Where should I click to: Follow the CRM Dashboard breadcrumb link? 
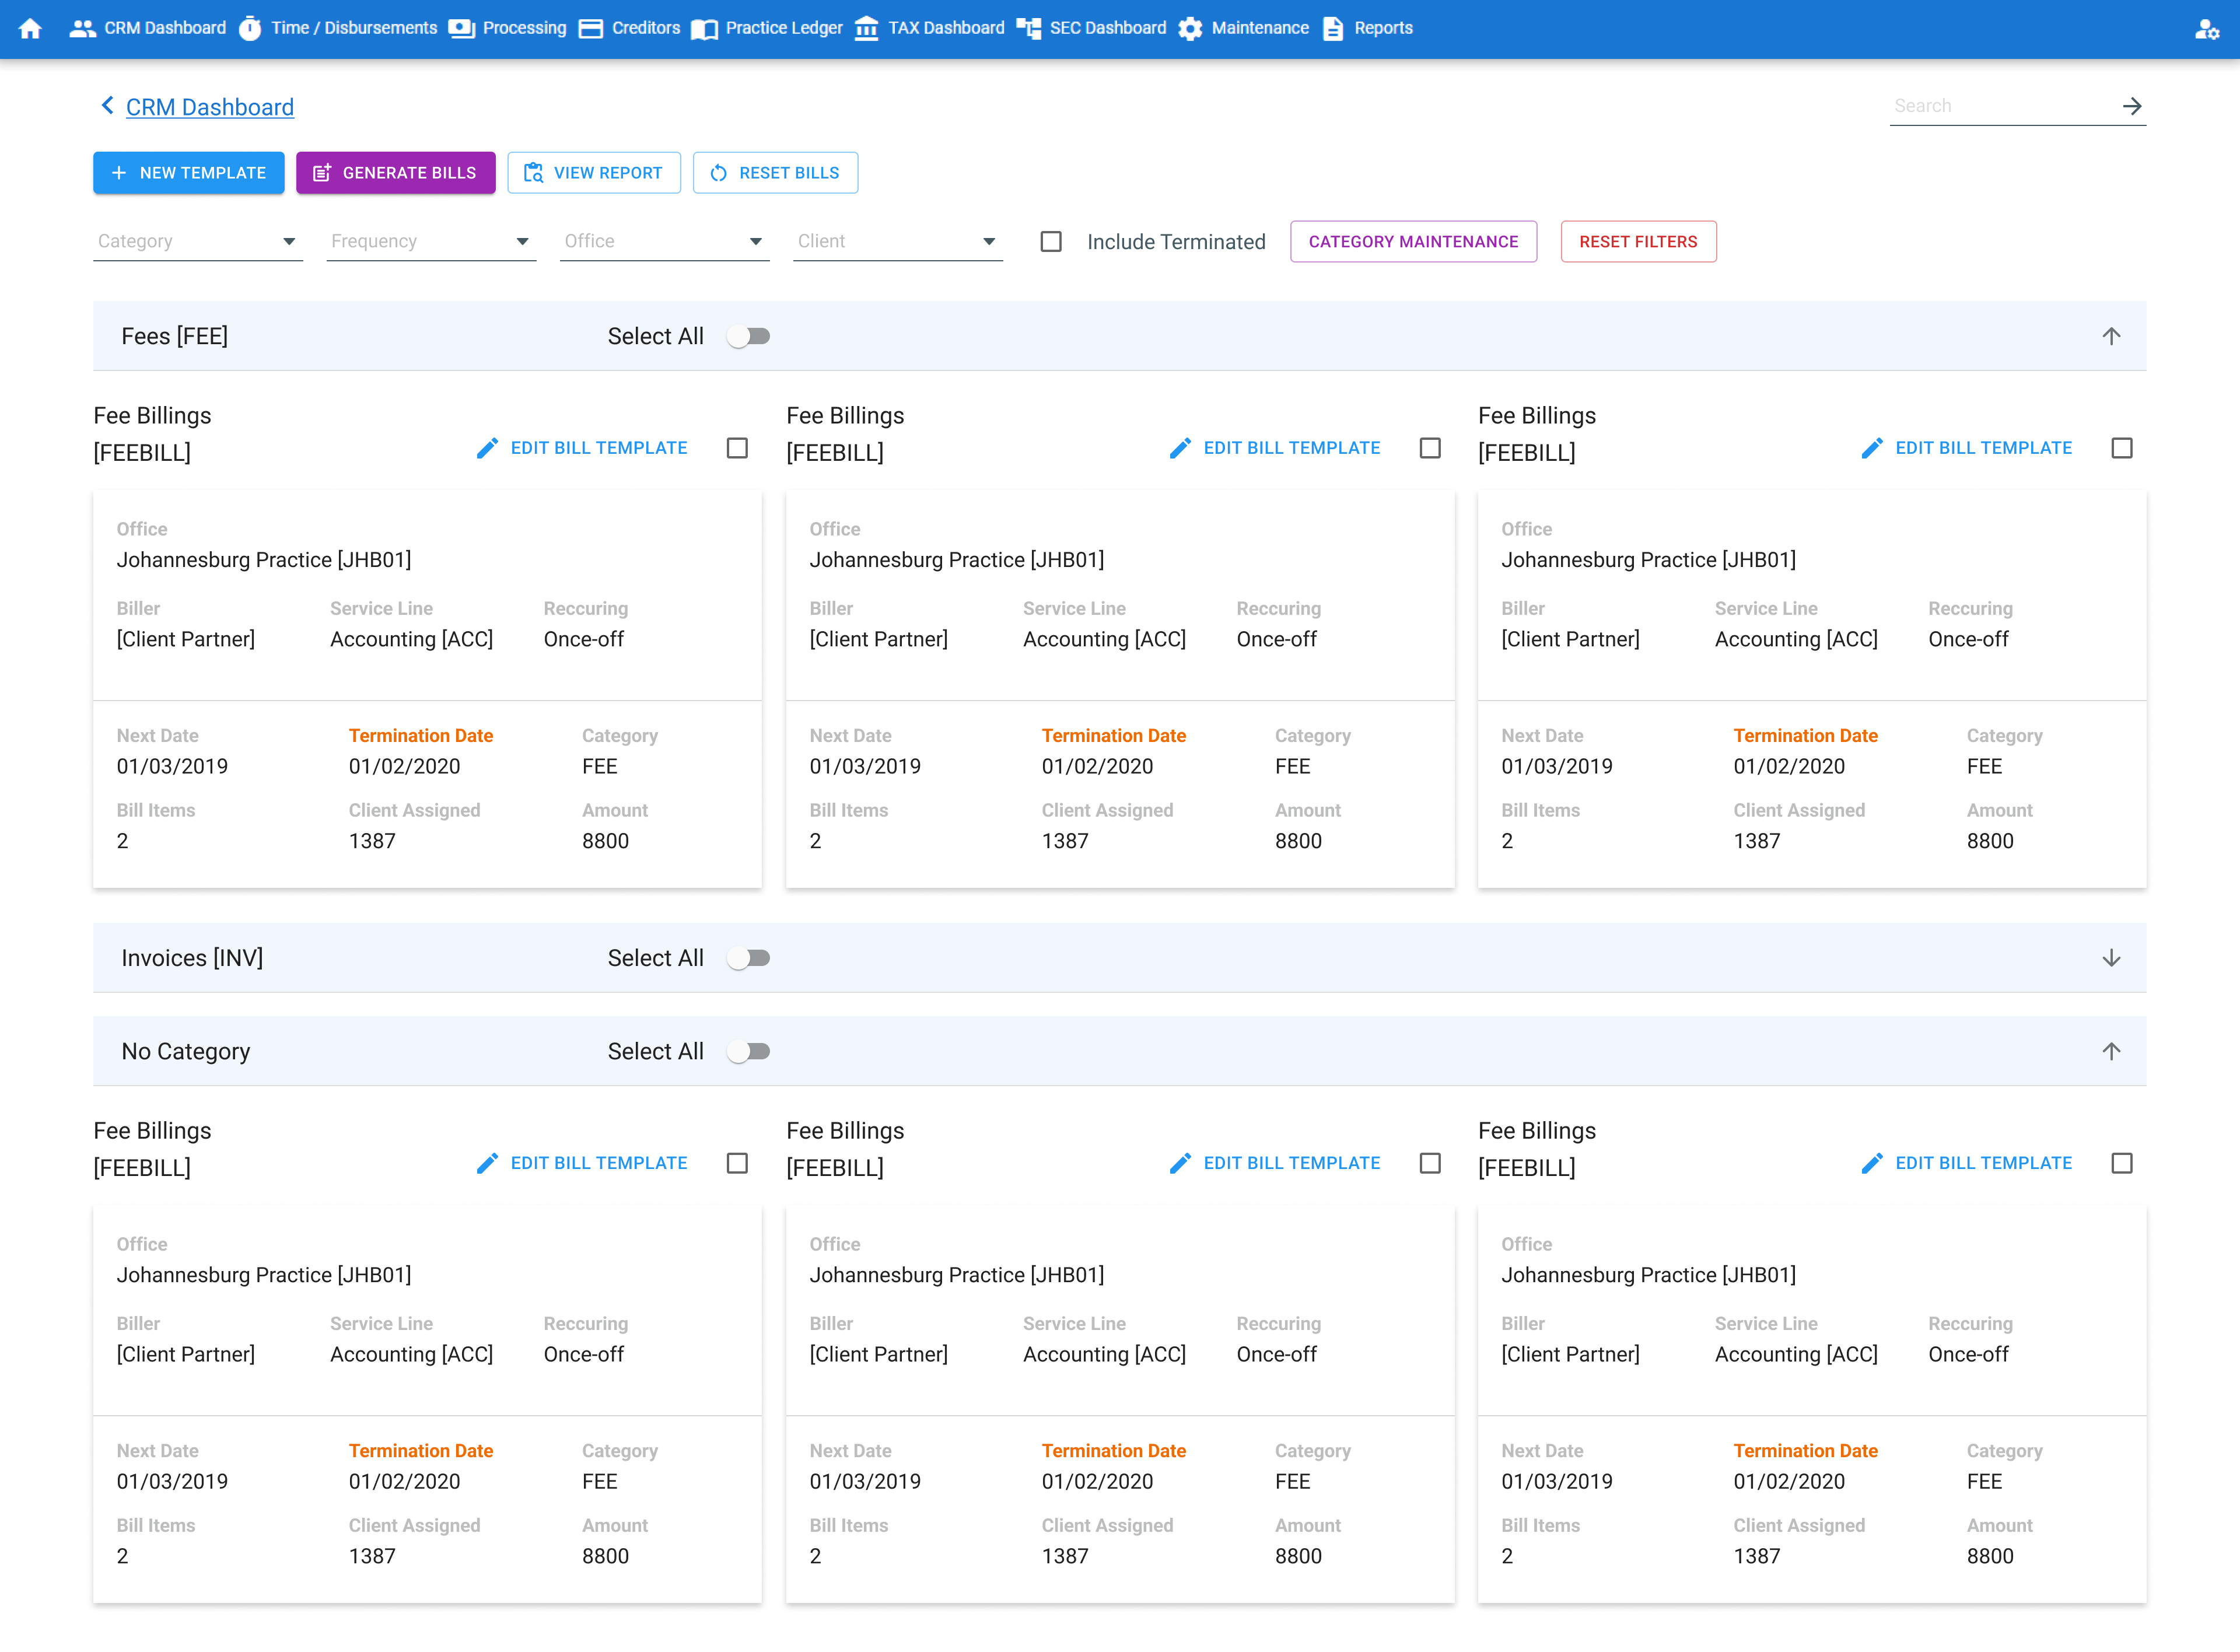click(x=210, y=107)
